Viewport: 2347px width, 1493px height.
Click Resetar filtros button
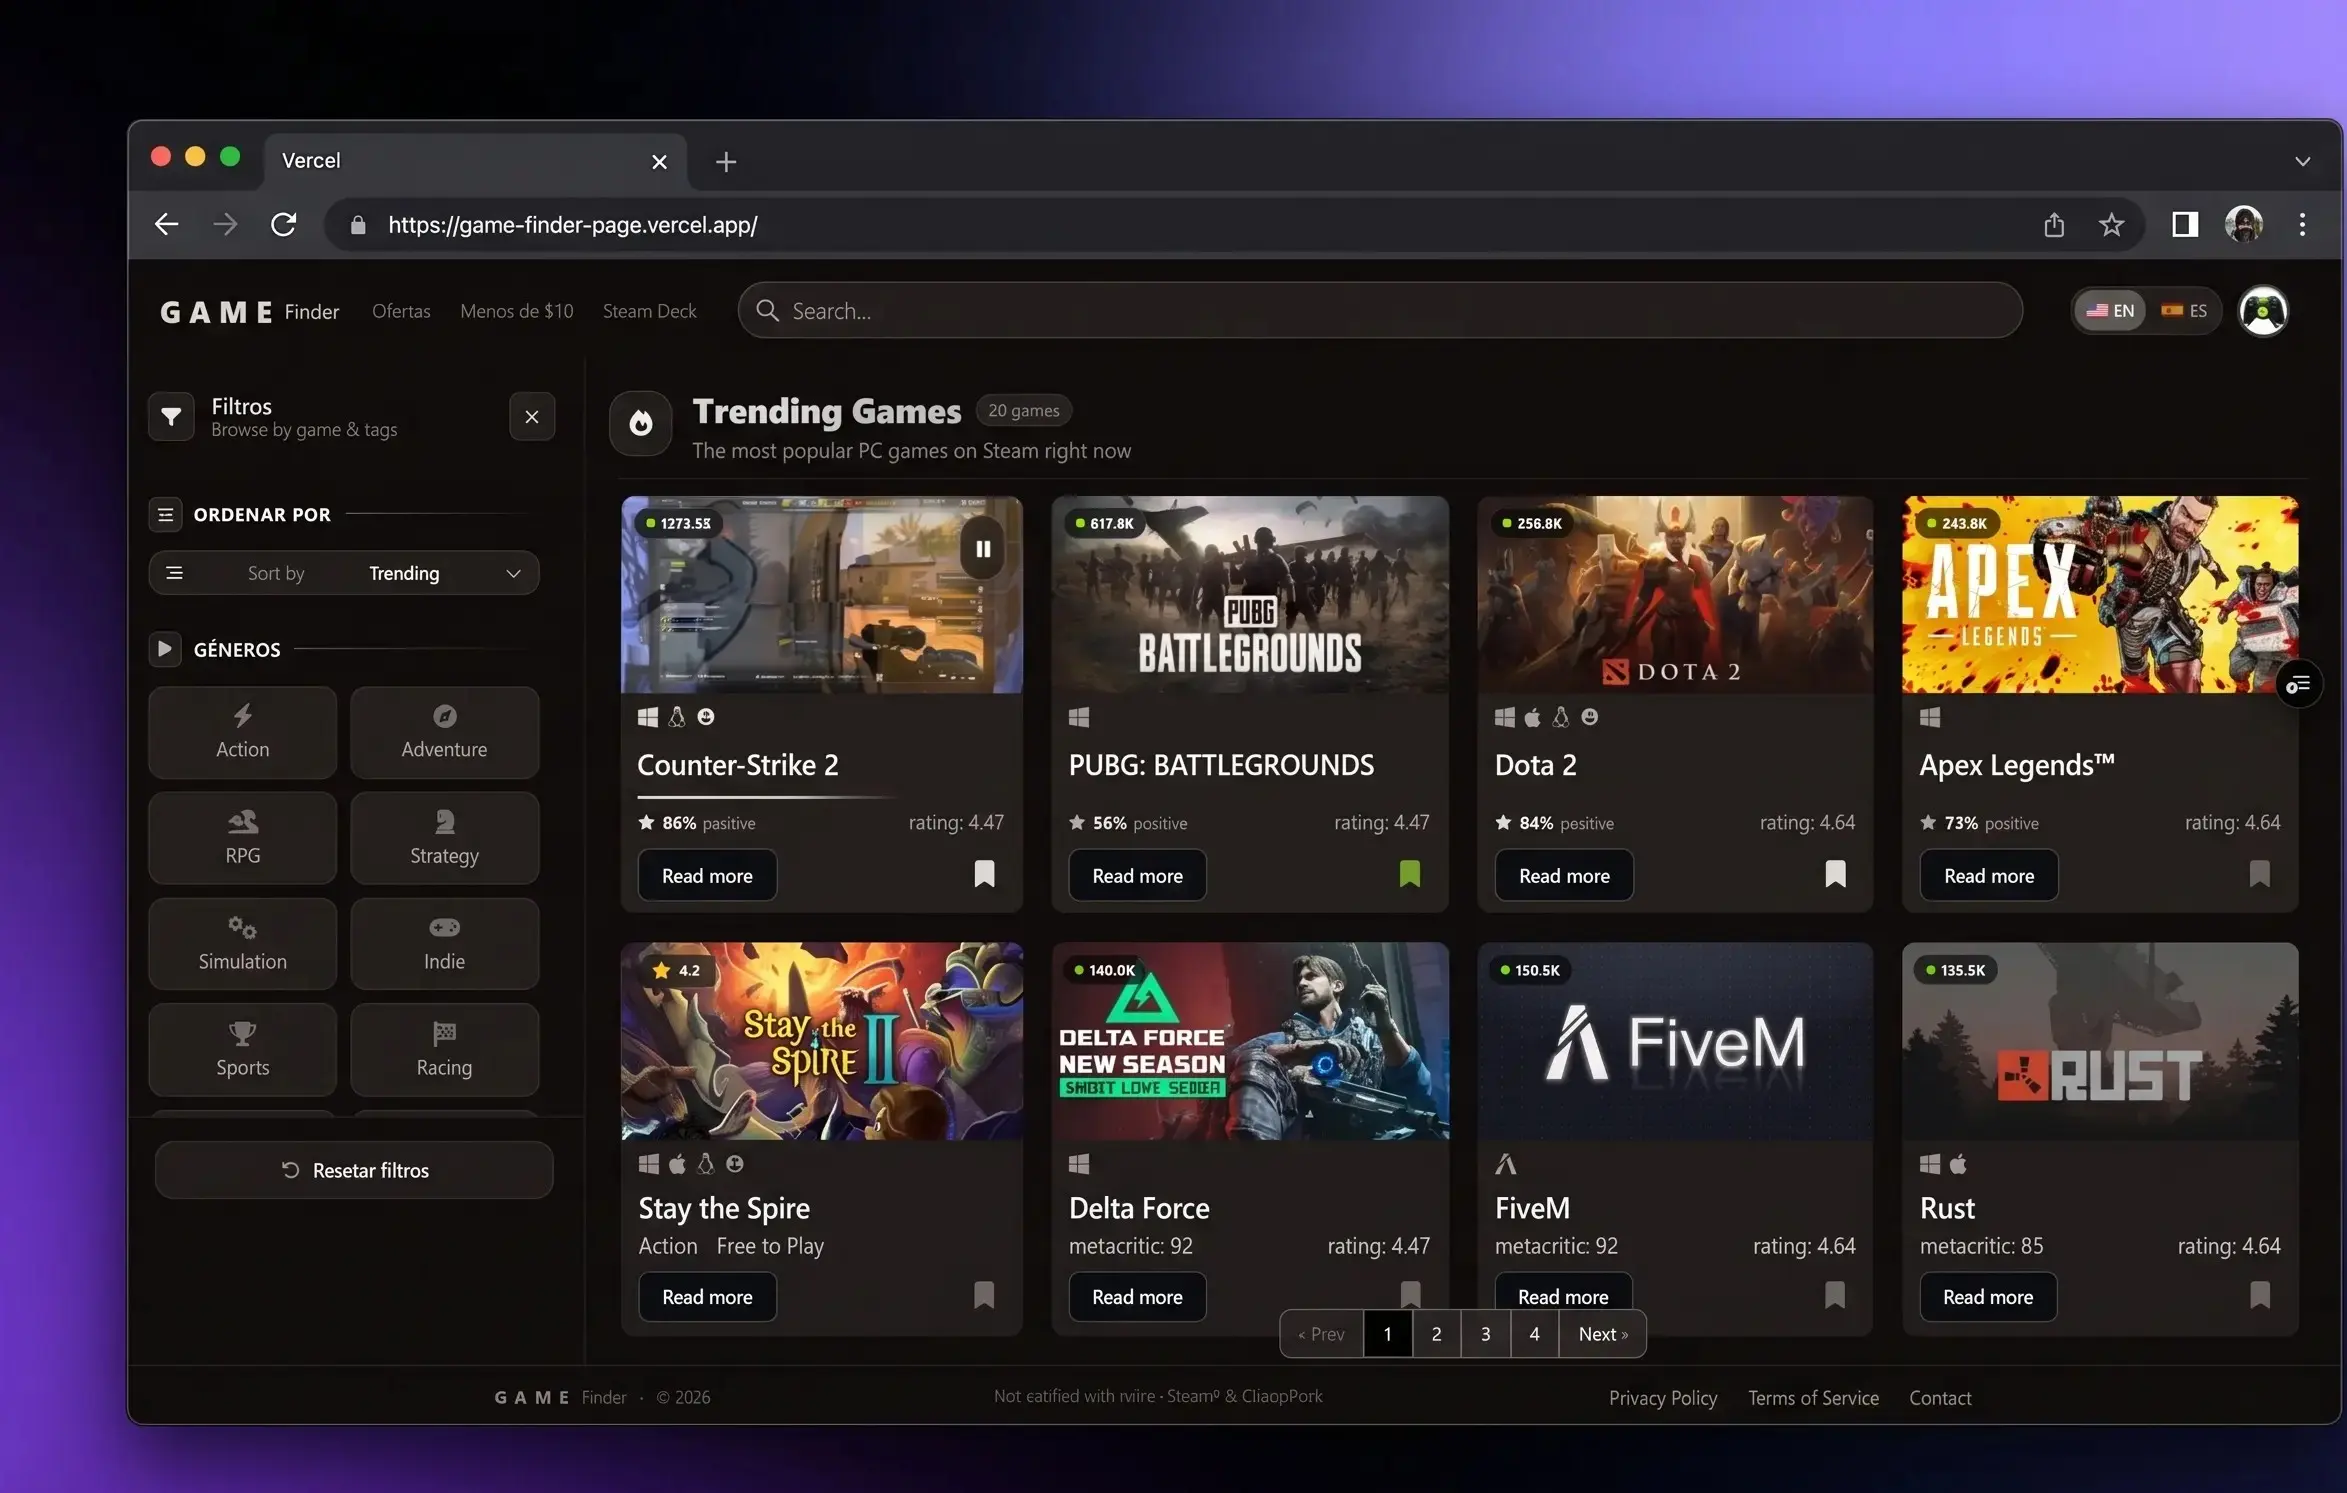354,1170
